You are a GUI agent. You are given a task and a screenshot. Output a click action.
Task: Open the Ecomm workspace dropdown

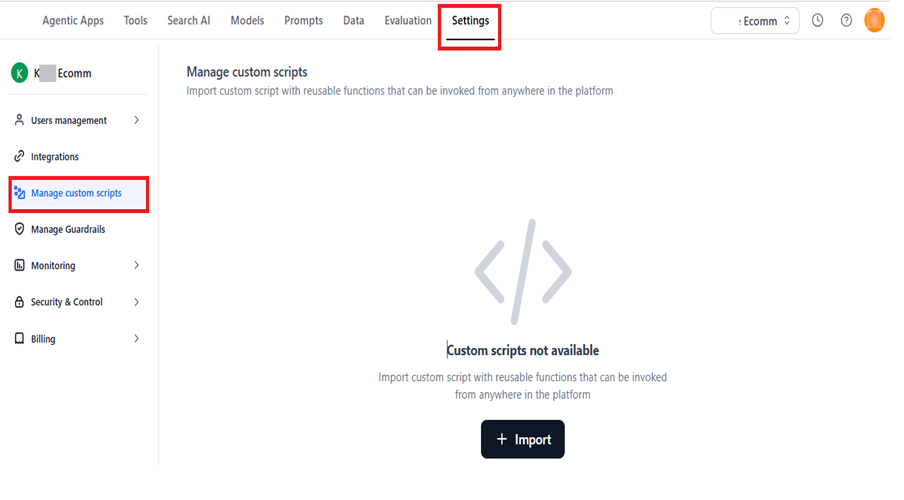pyautogui.click(x=755, y=21)
